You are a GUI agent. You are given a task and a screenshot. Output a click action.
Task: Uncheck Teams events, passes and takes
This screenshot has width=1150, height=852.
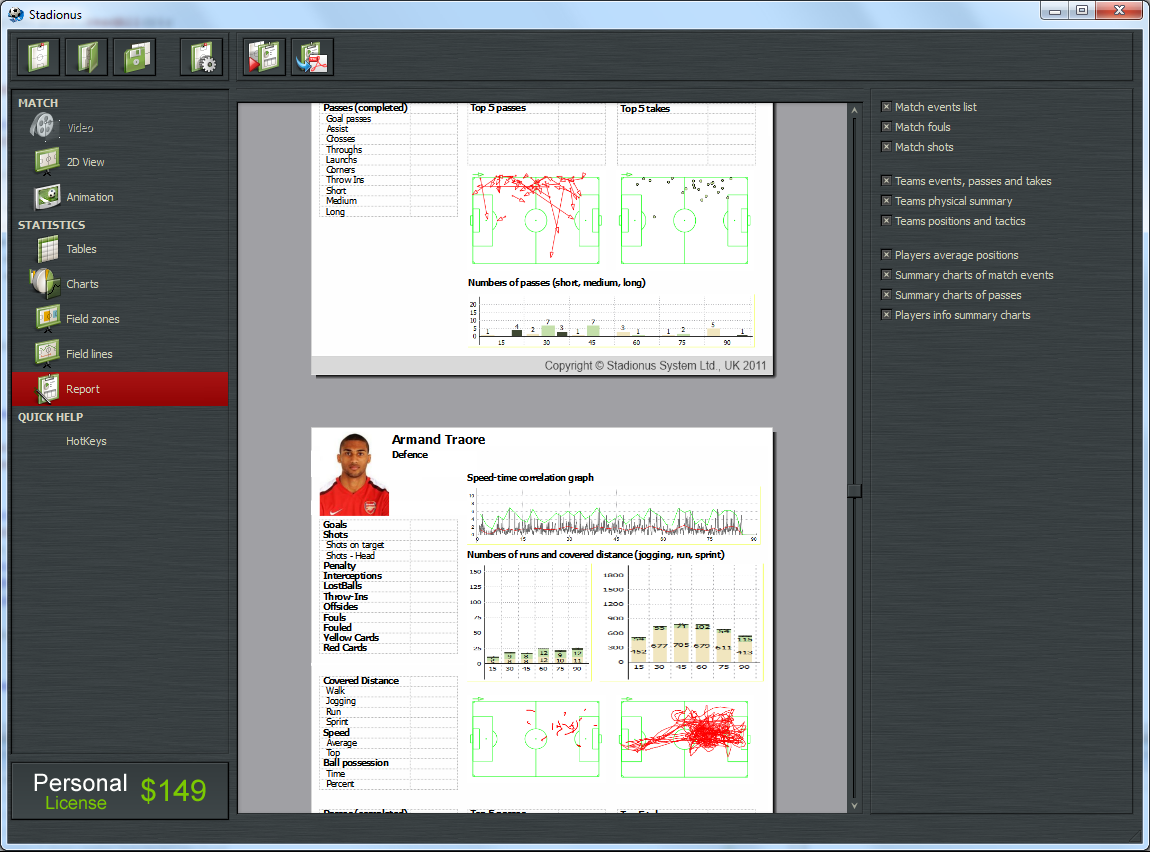886,180
